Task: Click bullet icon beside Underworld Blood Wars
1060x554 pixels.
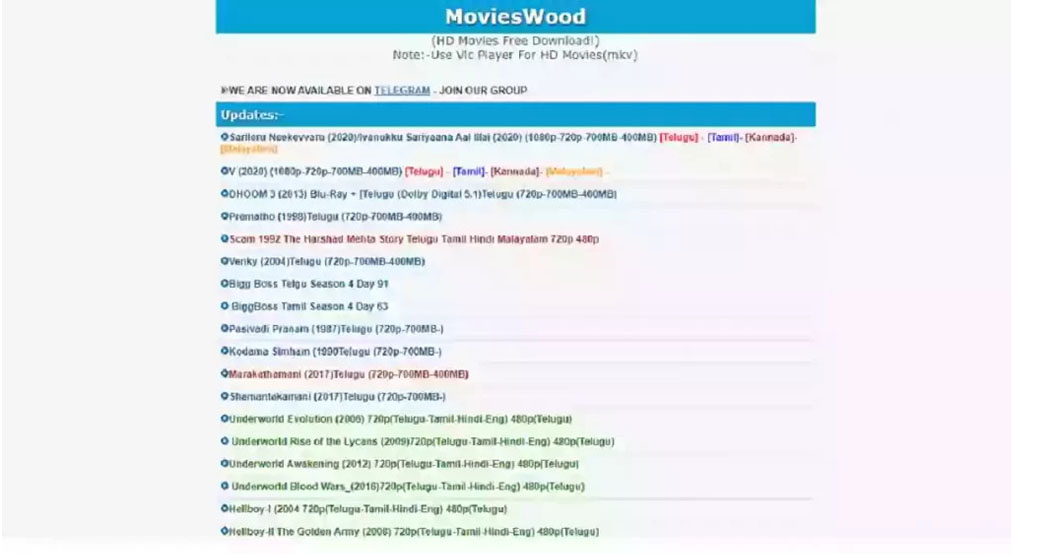Action: point(224,486)
